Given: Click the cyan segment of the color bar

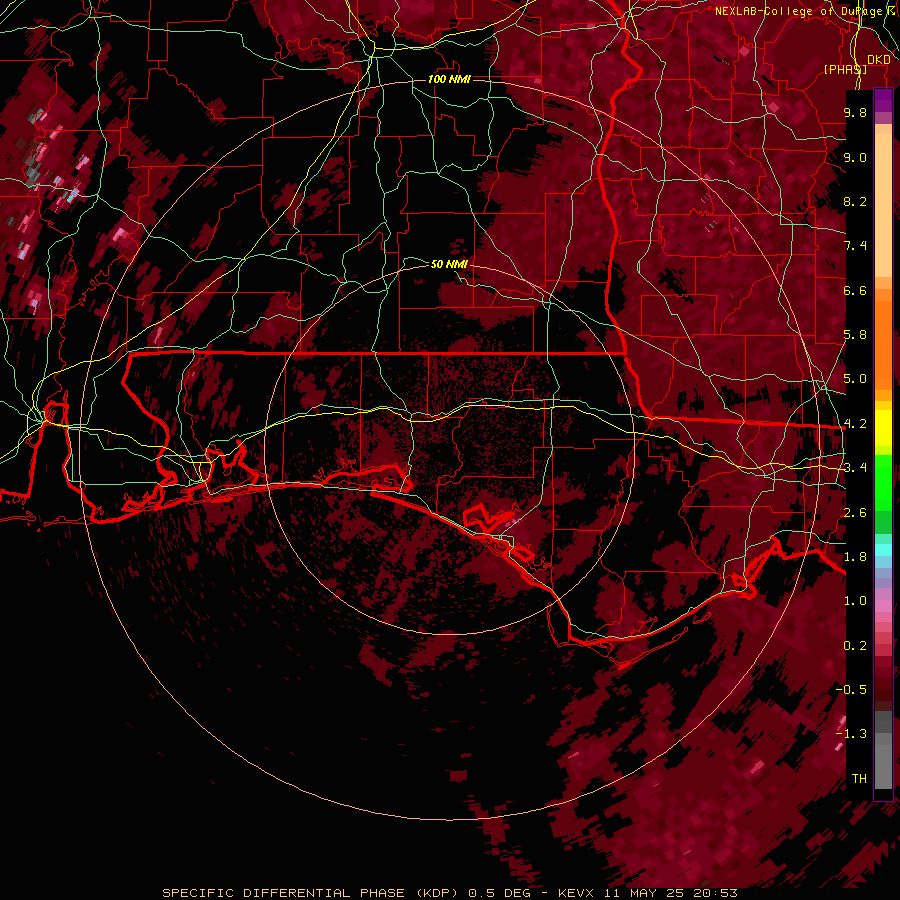Looking at the screenshot, I should point(883,550).
